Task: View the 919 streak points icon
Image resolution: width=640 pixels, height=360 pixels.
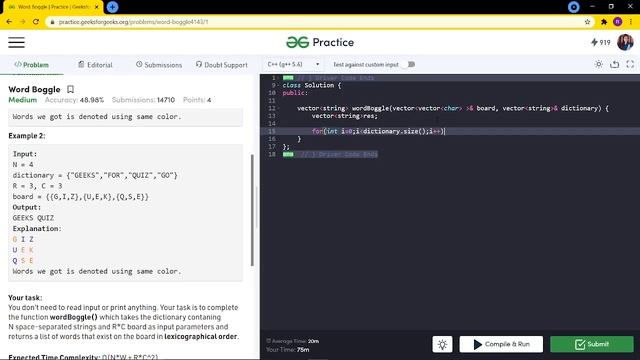Action: coord(600,42)
